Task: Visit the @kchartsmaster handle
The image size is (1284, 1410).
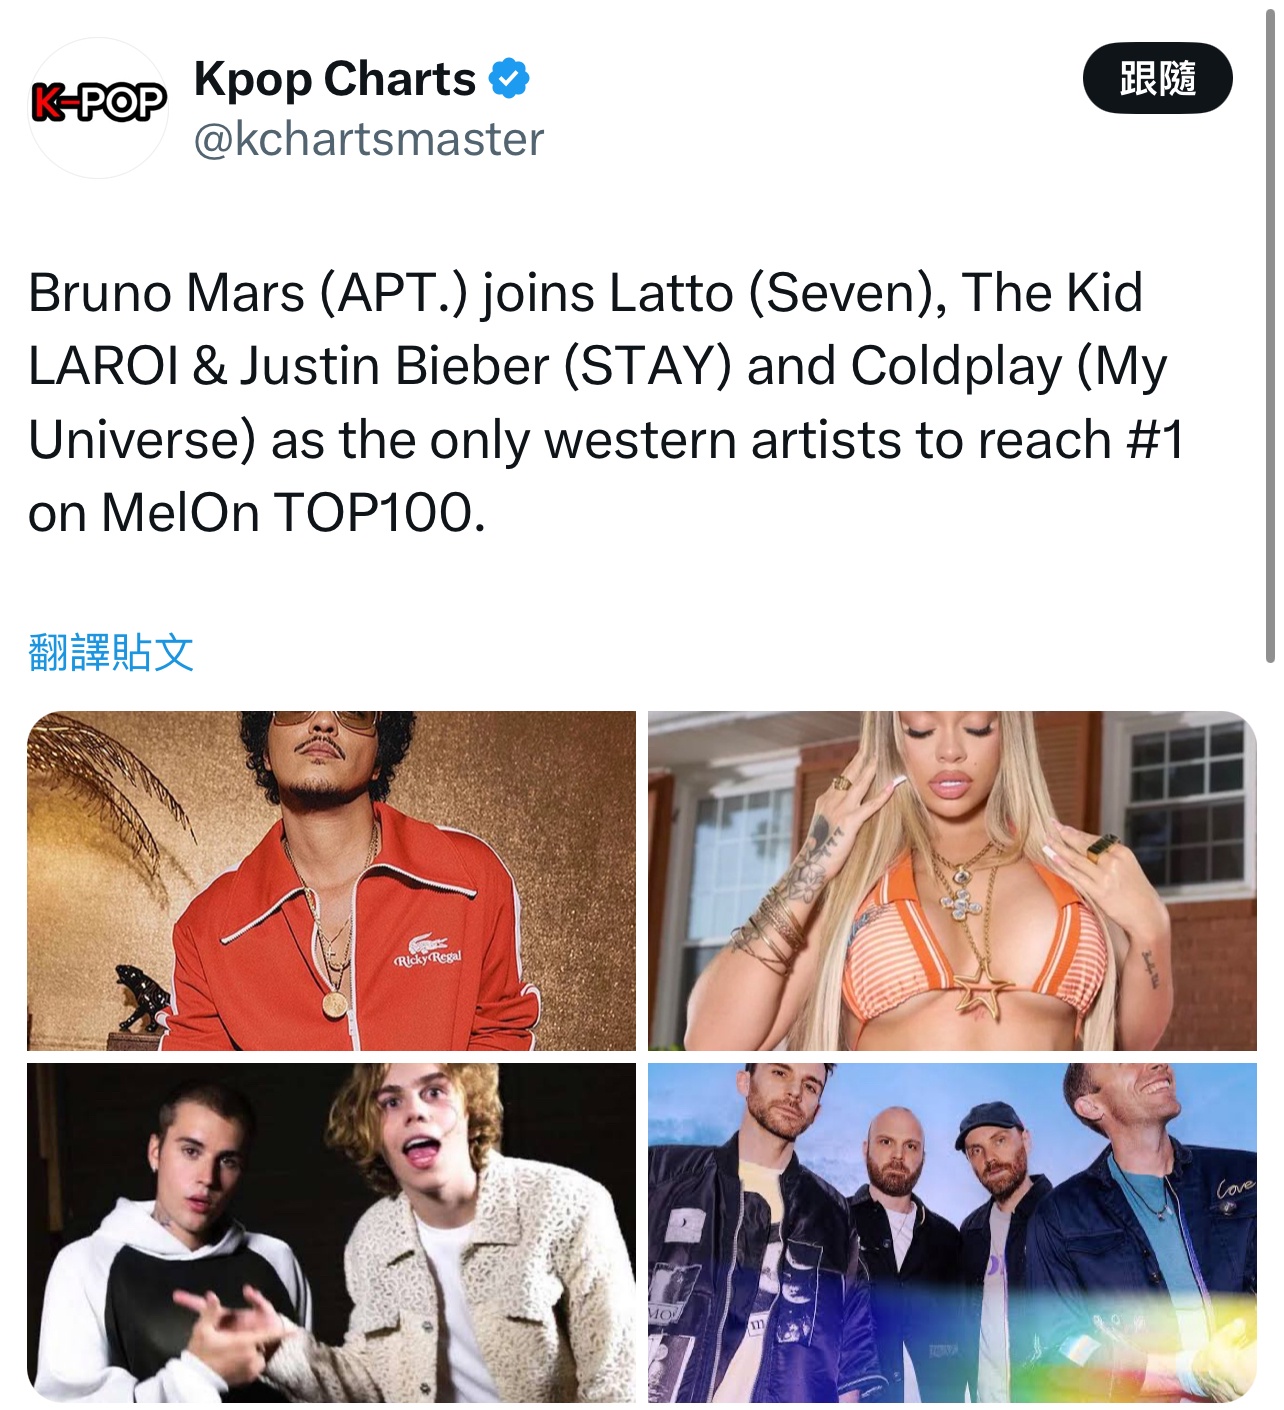Action: coord(368,139)
